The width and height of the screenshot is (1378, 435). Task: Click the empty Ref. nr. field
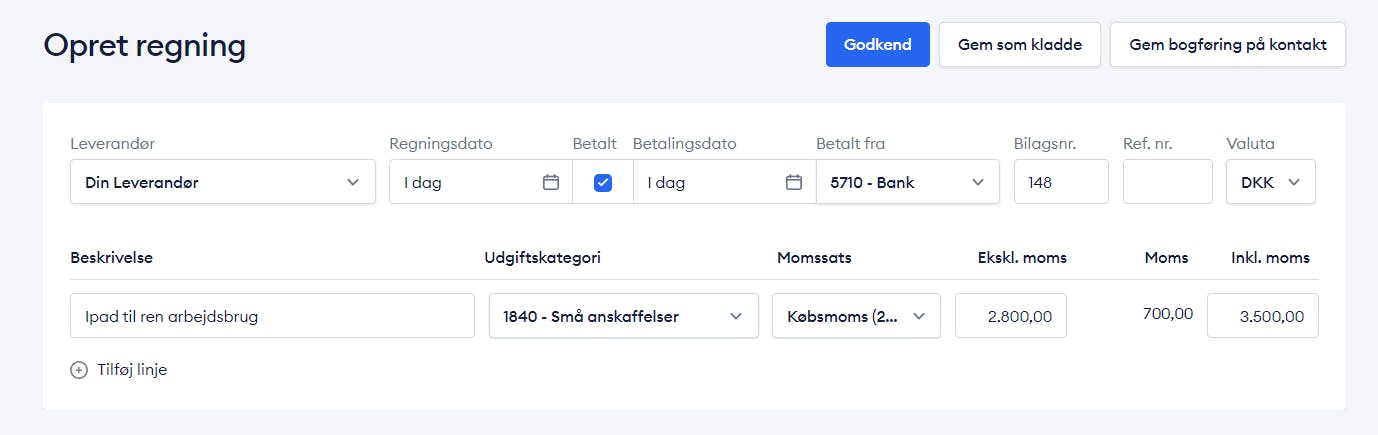coord(1168,182)
